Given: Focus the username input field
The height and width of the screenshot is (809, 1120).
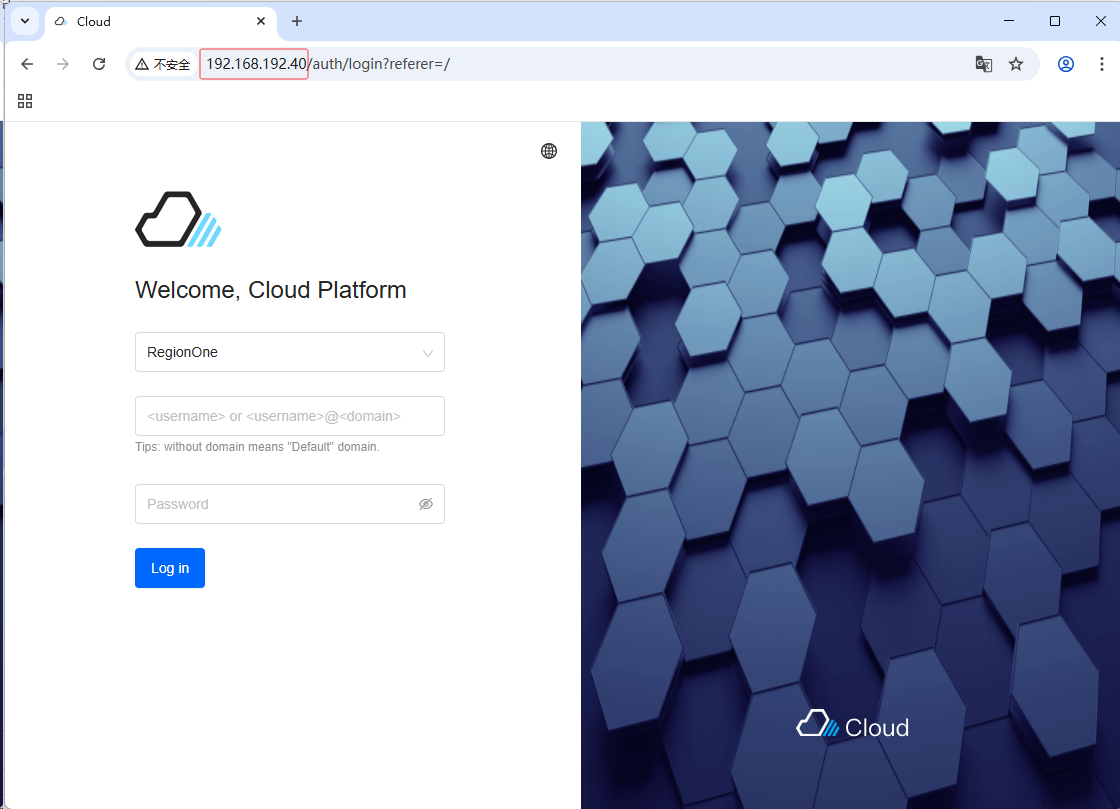Looking at the screenshot, I should click(x=290, y=416).
